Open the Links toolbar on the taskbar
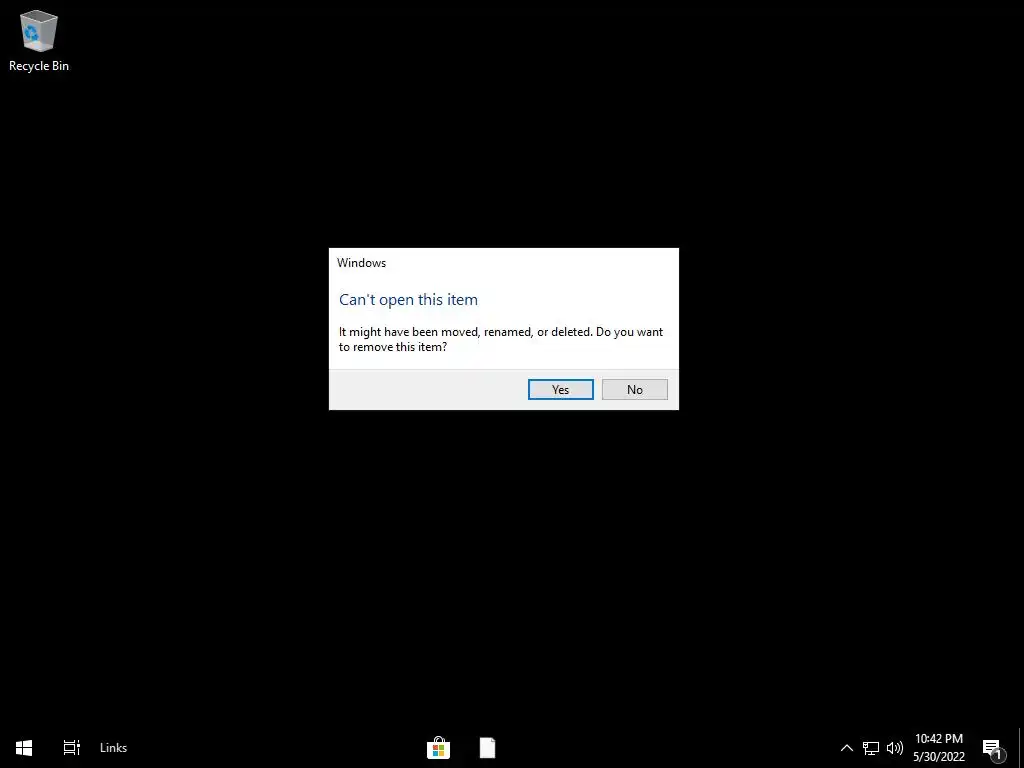Viewport: 1024px width, 768px height. (x=114, y=748)
